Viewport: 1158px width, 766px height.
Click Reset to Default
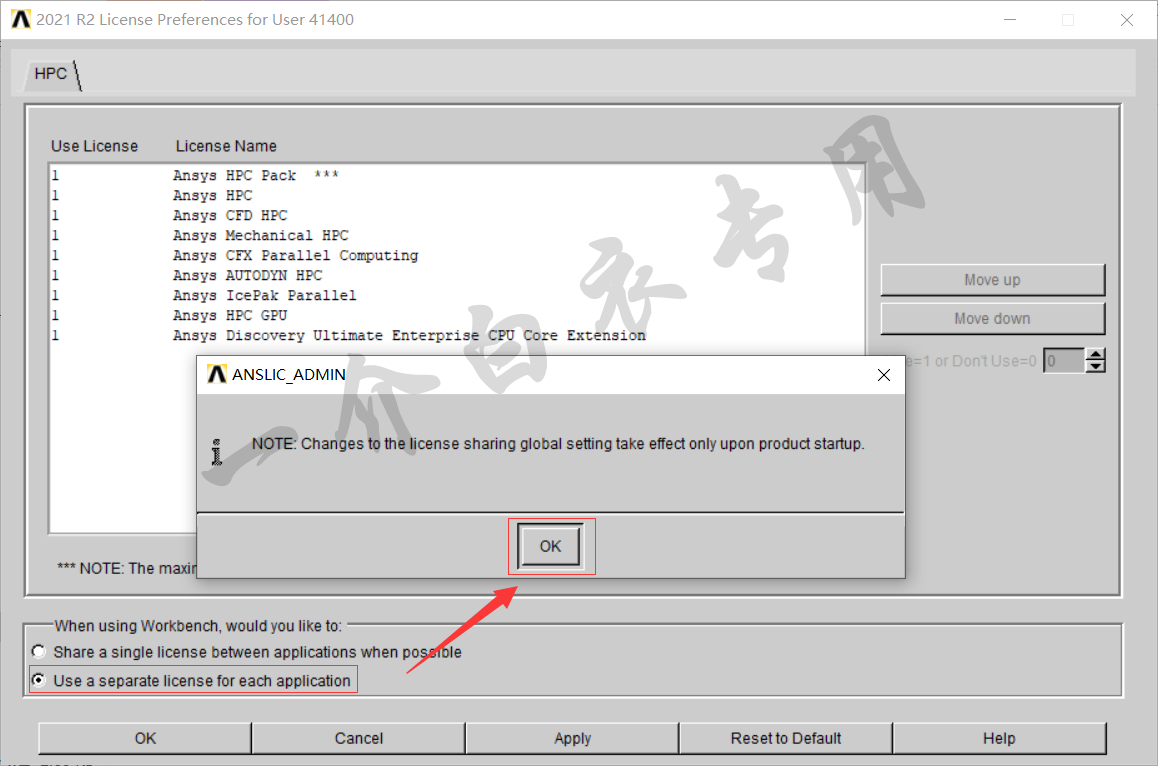(x=786, y=738)
